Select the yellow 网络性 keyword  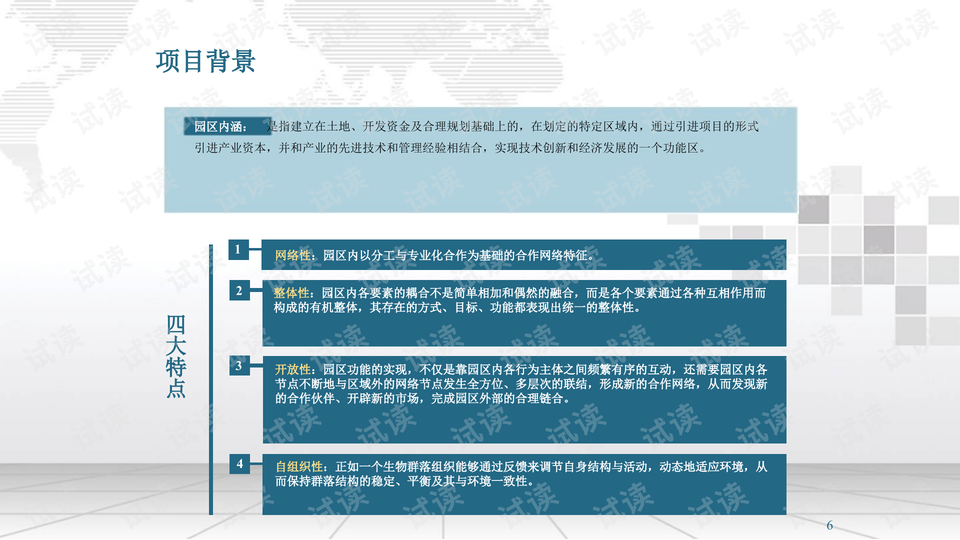click(x=293, y=255)
